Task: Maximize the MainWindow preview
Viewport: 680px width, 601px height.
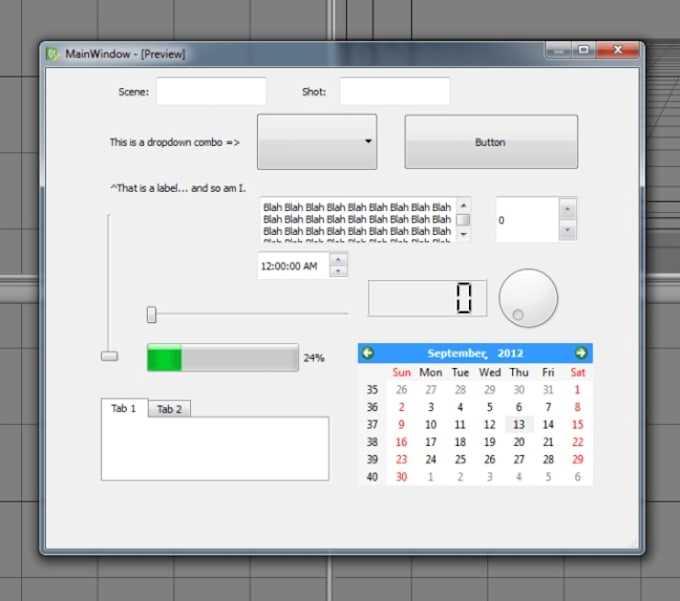Action: coord(584,50)
